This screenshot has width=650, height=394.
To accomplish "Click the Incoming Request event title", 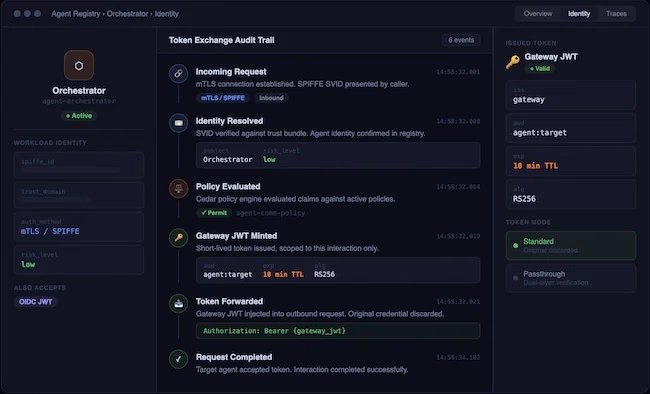I will click(x=231, y=72).
